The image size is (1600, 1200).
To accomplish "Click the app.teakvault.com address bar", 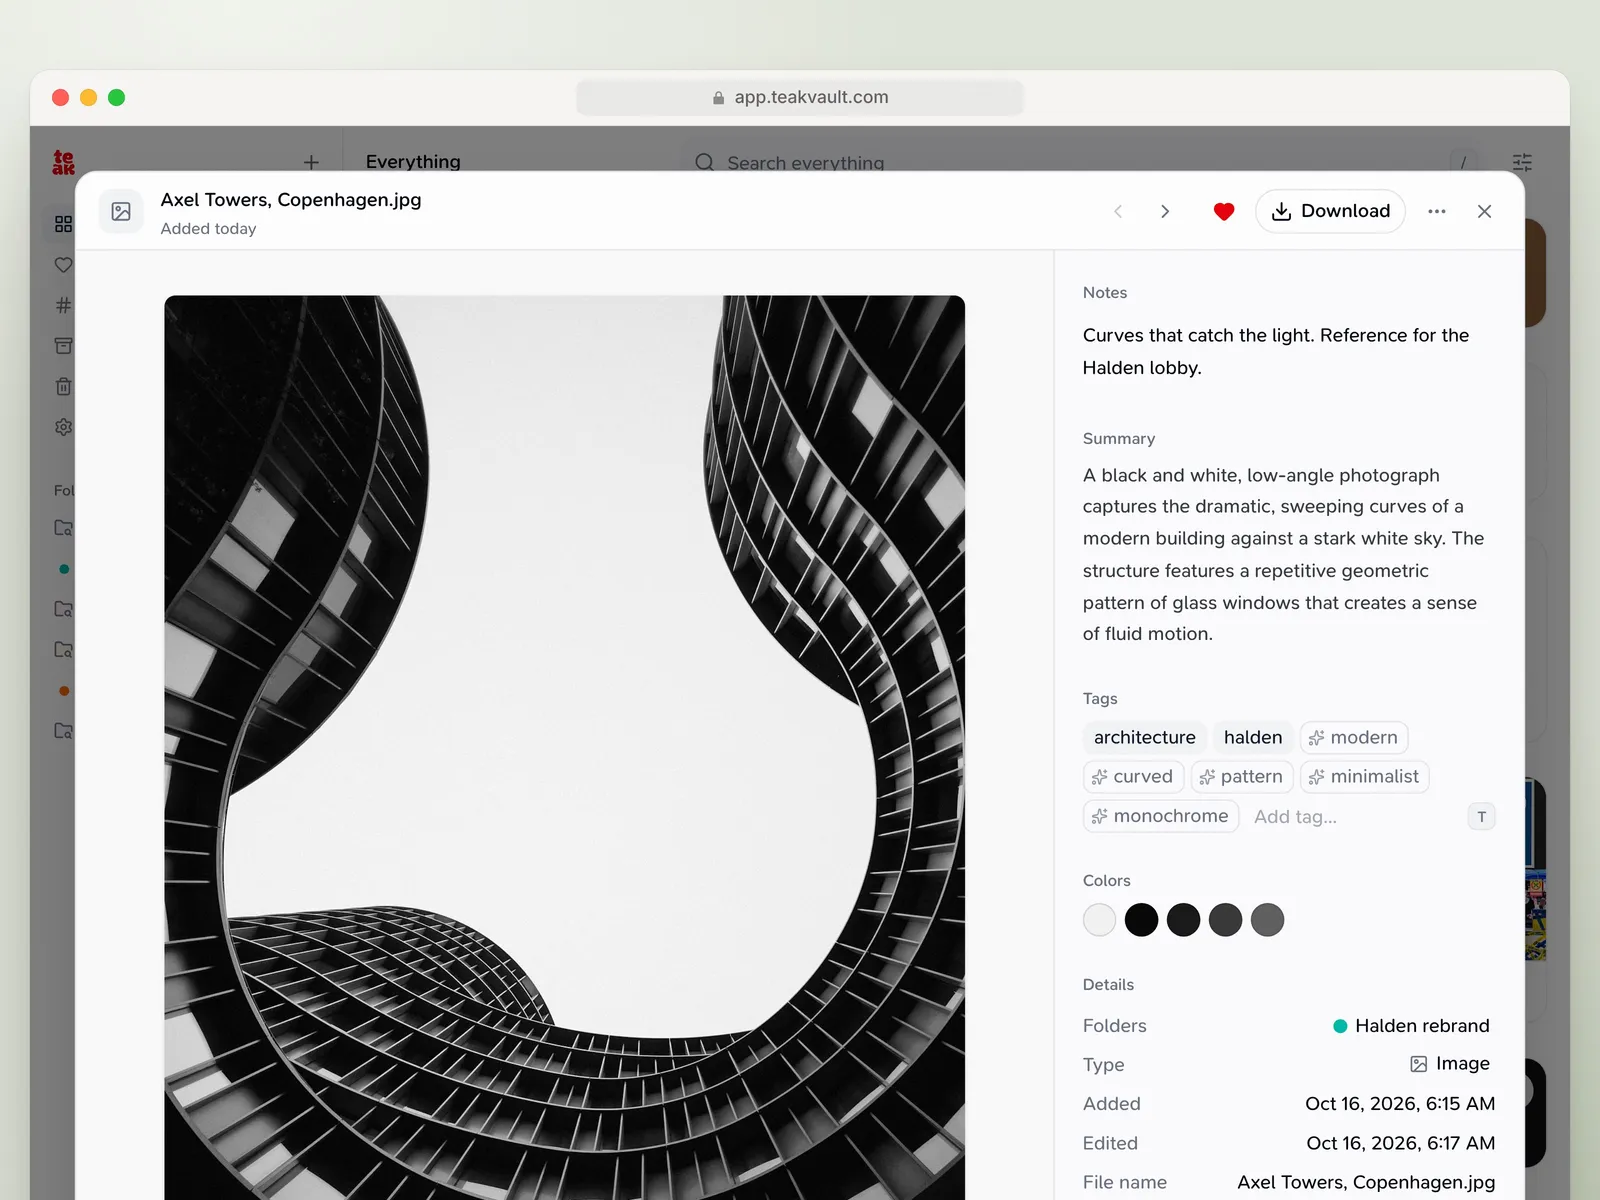I will click(800, 97).
